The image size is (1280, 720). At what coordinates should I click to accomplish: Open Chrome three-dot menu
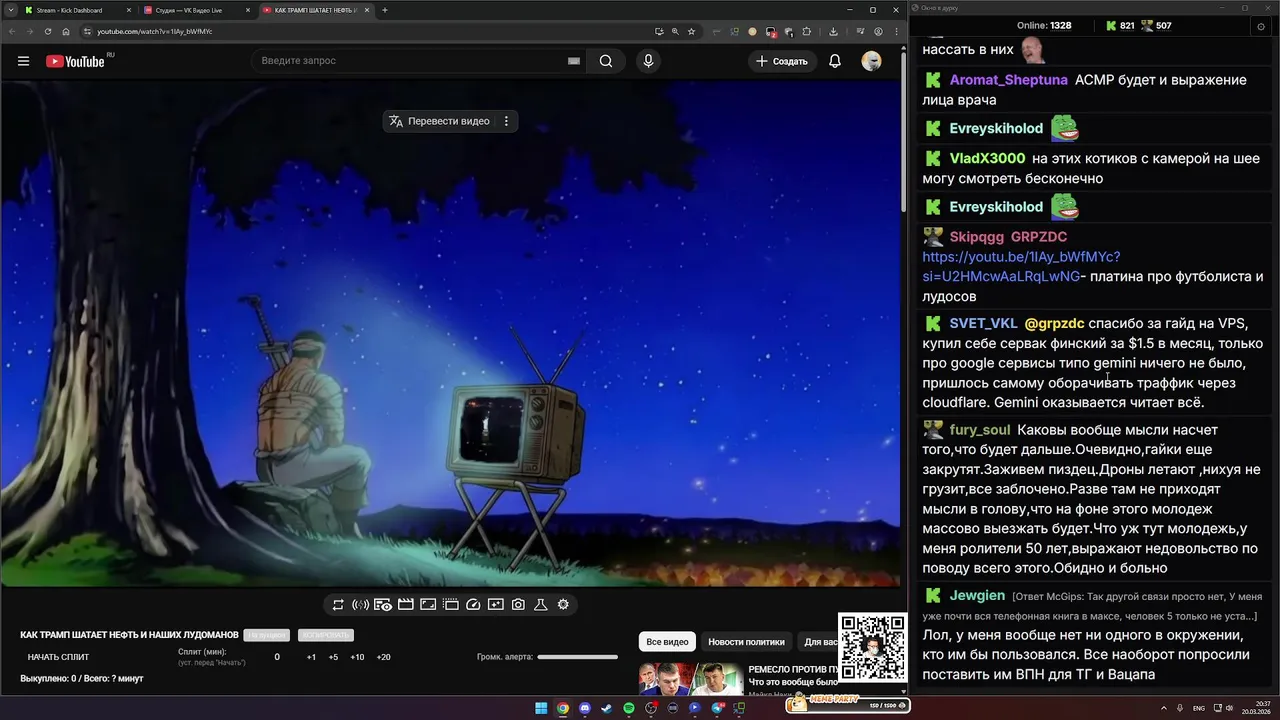896,31
